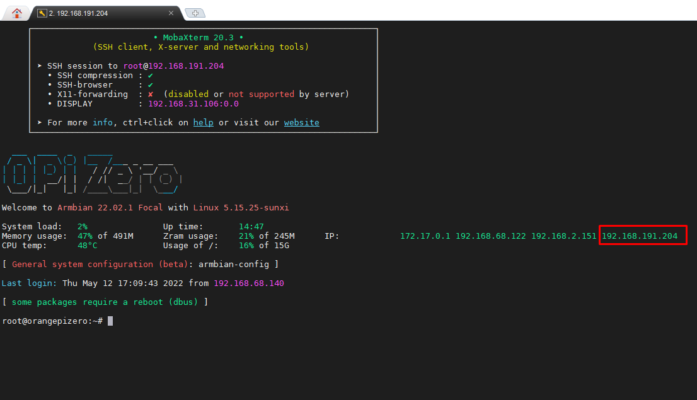Click the armbian-config command text

click(x=234, y=264)
